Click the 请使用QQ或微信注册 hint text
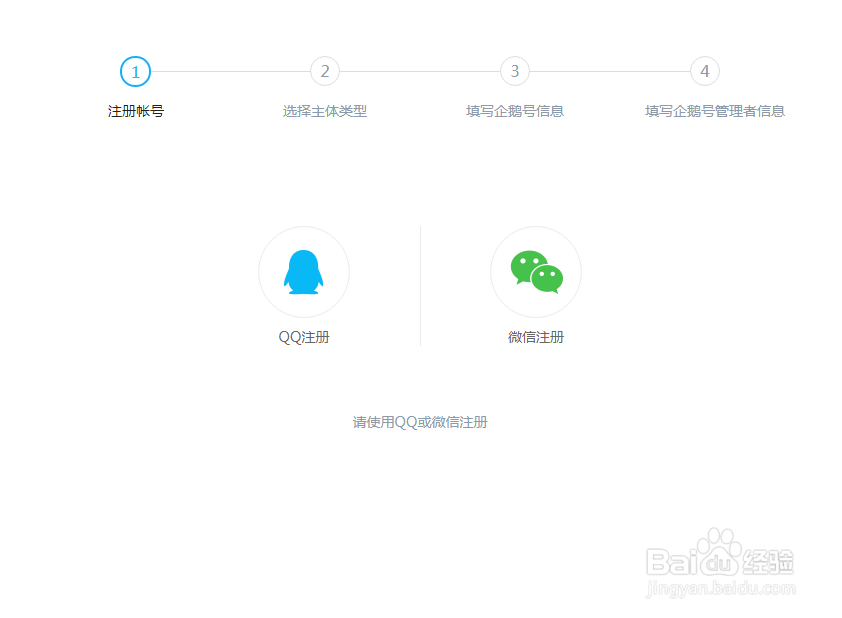The height and width of the screenshot is (618, 842). pyautogui.click(x=420, y=422)
